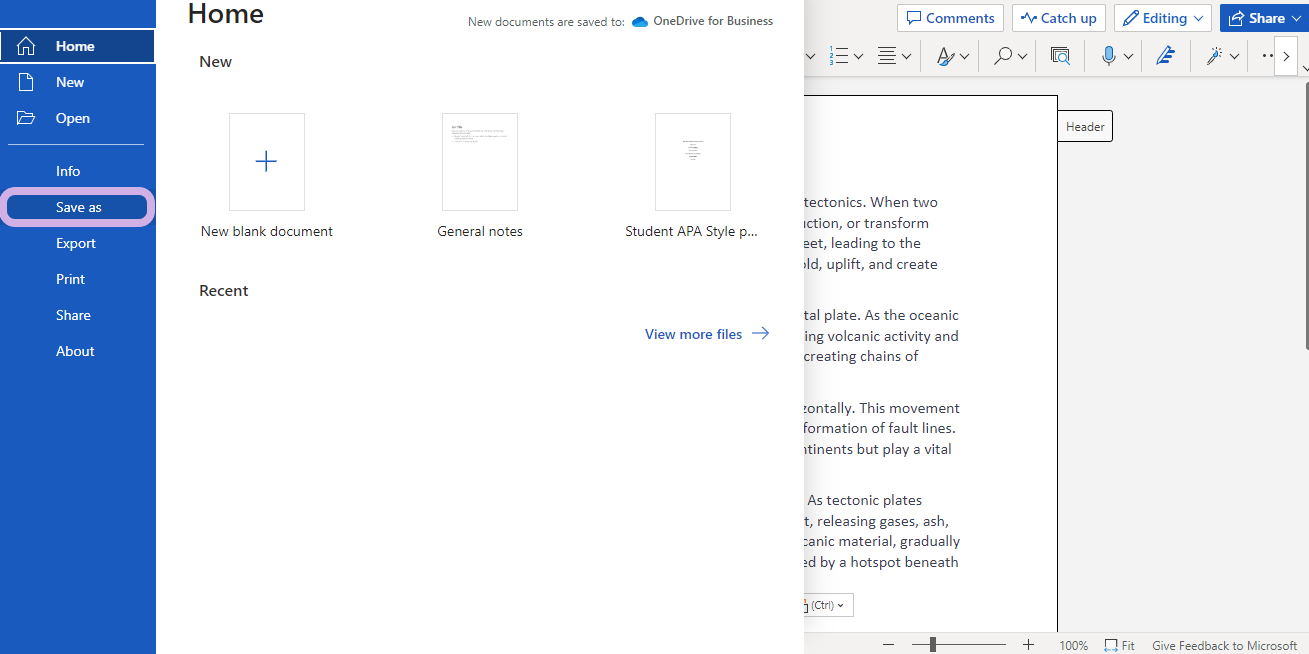This screenshot has width=1309, height=654.
Task: Click the Designer magic wand icon
Action: (x=1214, y=57)
